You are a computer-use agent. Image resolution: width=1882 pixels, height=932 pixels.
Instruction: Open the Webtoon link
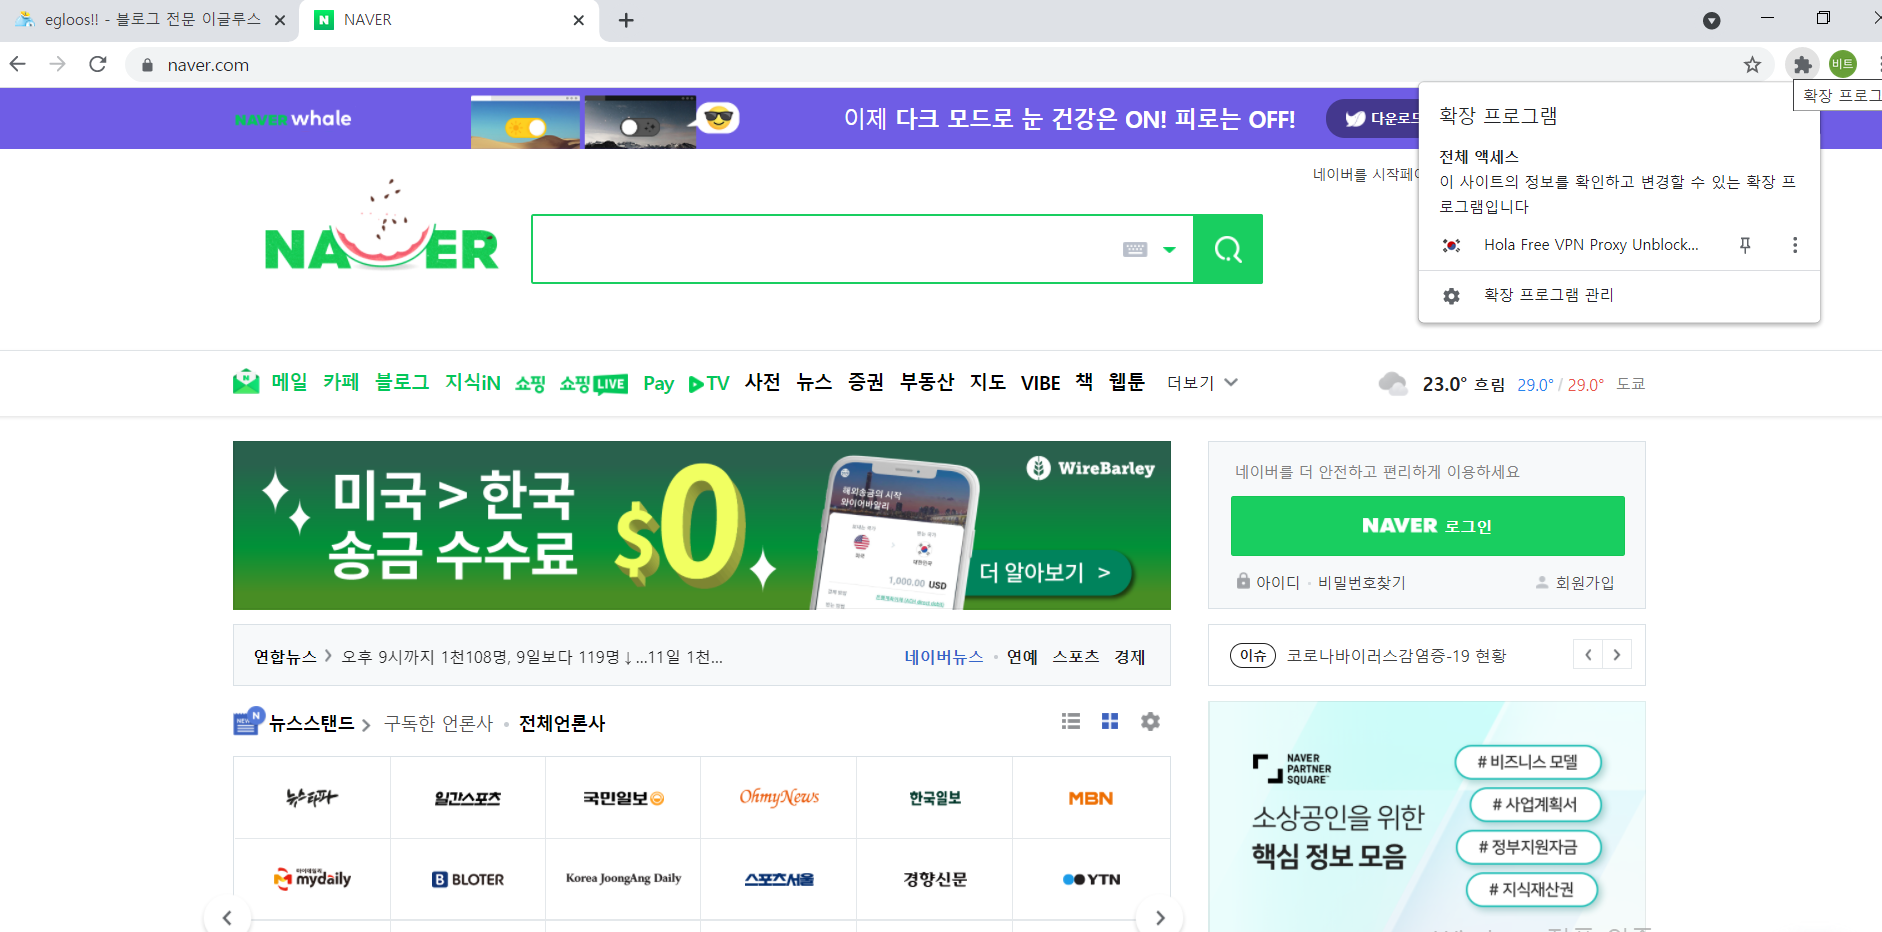[x=1126, y=382]
